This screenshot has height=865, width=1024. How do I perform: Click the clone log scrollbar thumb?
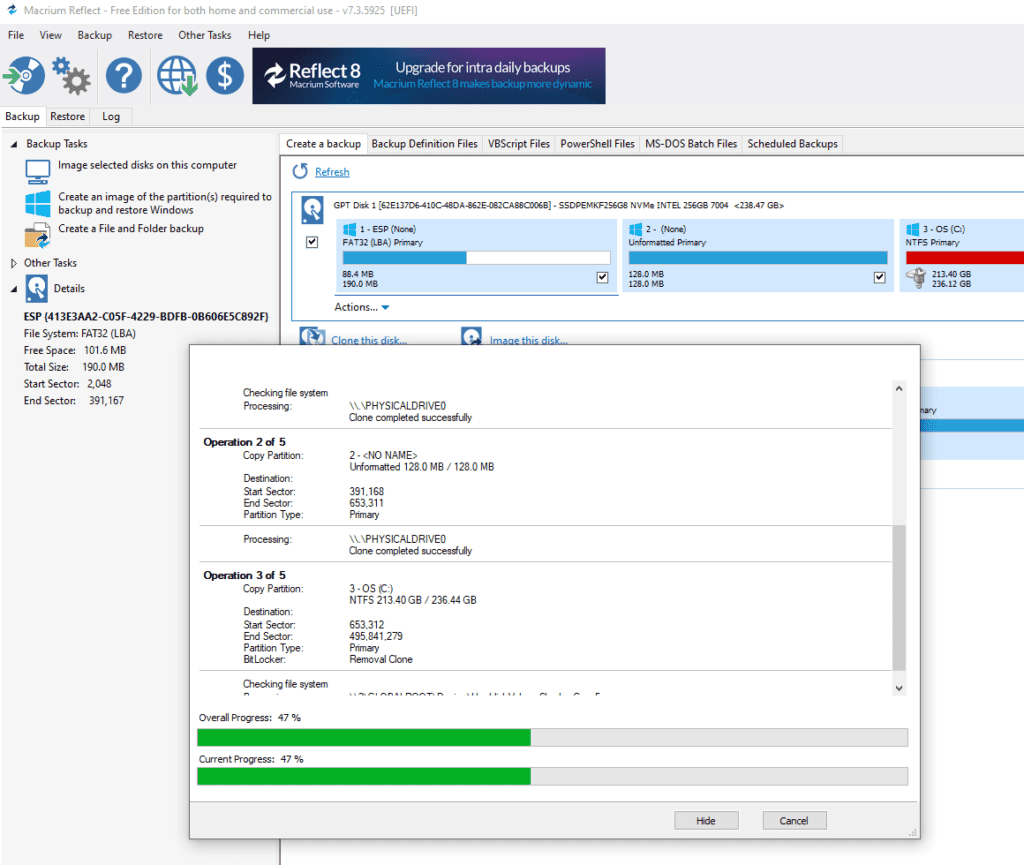tap(899, 597)
